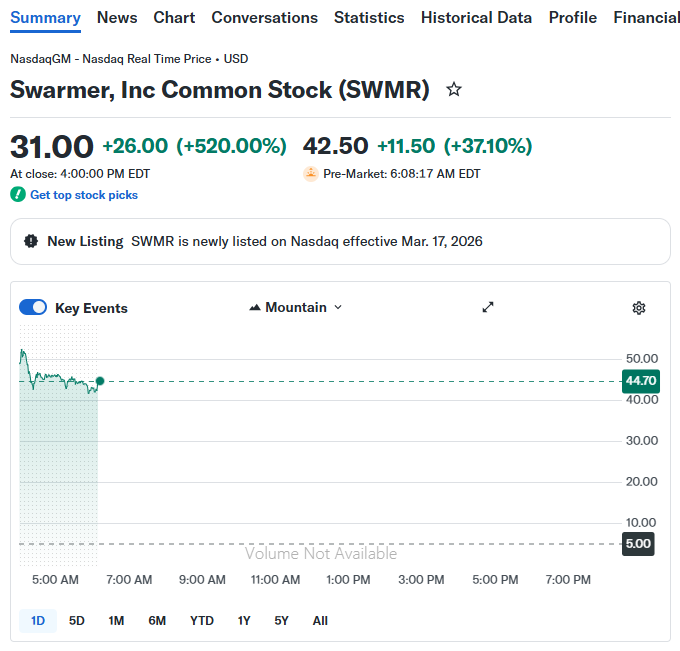Viewport: 680px width, 651px height.
Task: Open chart settings gear icon
Action: point(639,308)
